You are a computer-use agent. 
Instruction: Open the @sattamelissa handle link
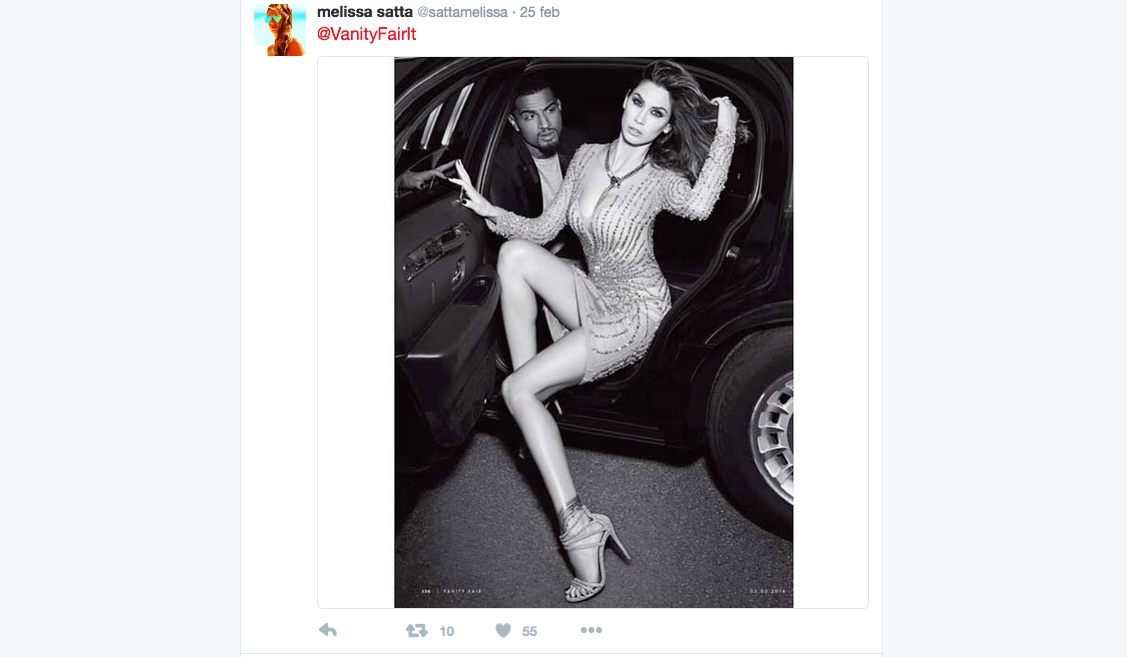(x=462, y=12)
